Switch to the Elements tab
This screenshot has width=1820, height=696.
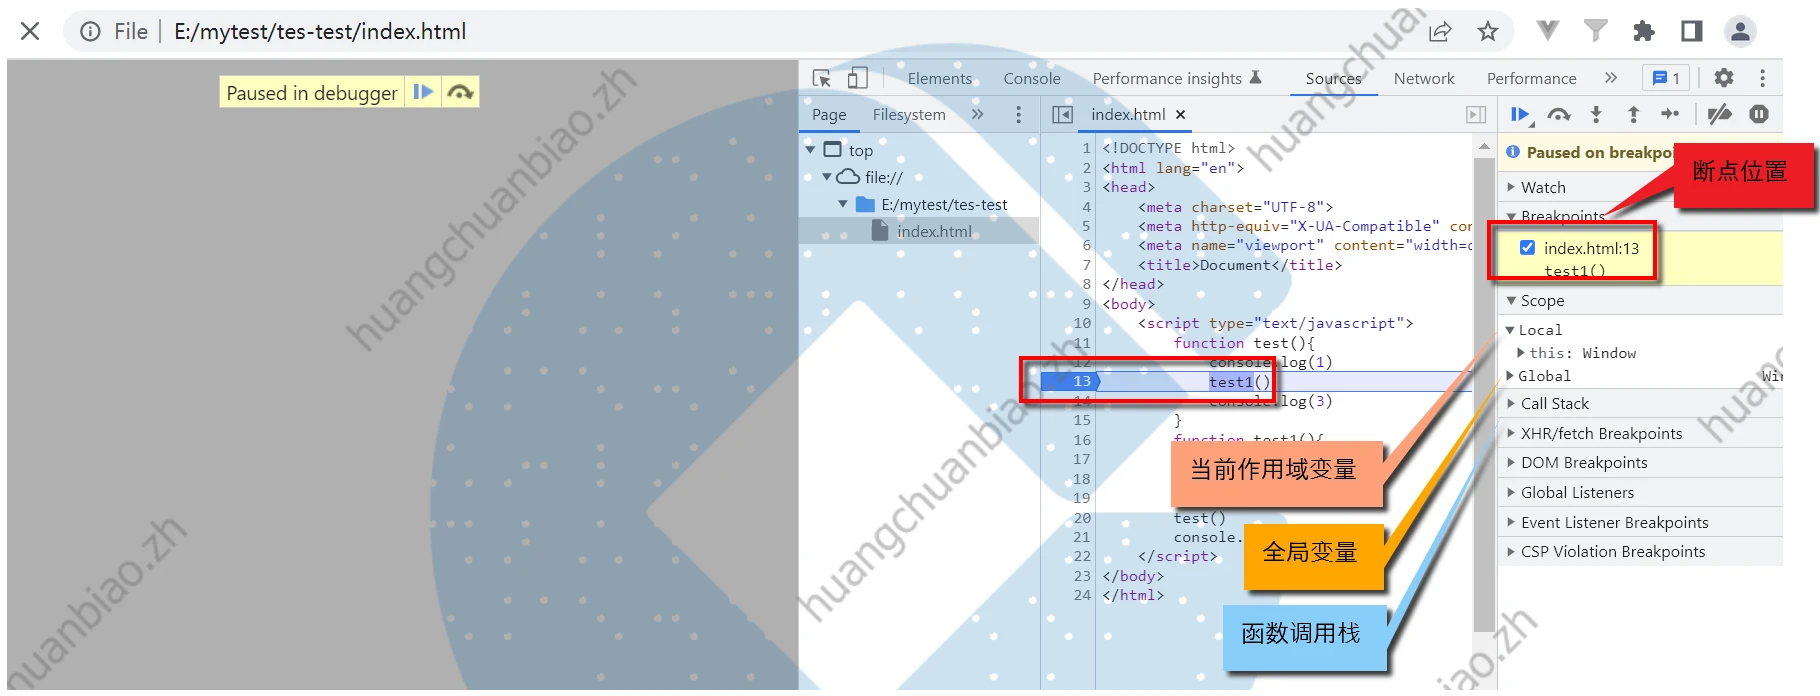(x=939, y=78)
